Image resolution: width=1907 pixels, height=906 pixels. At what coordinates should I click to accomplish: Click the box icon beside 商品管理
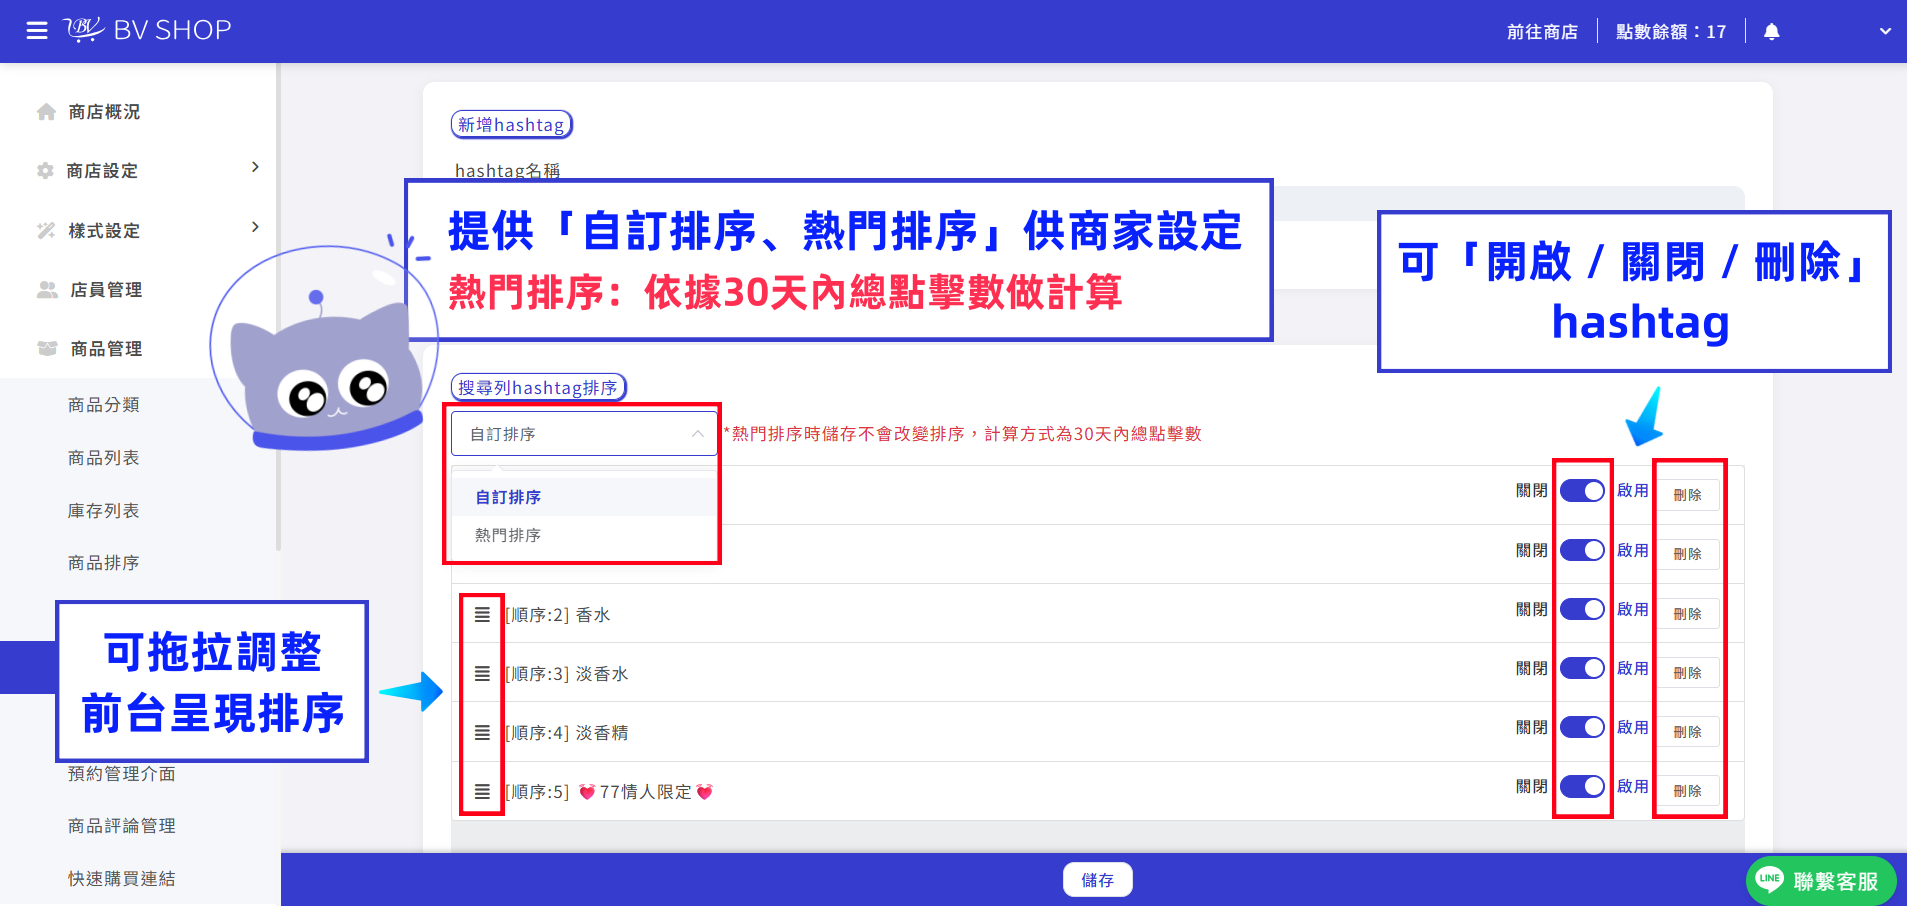[x=47, y=349]
